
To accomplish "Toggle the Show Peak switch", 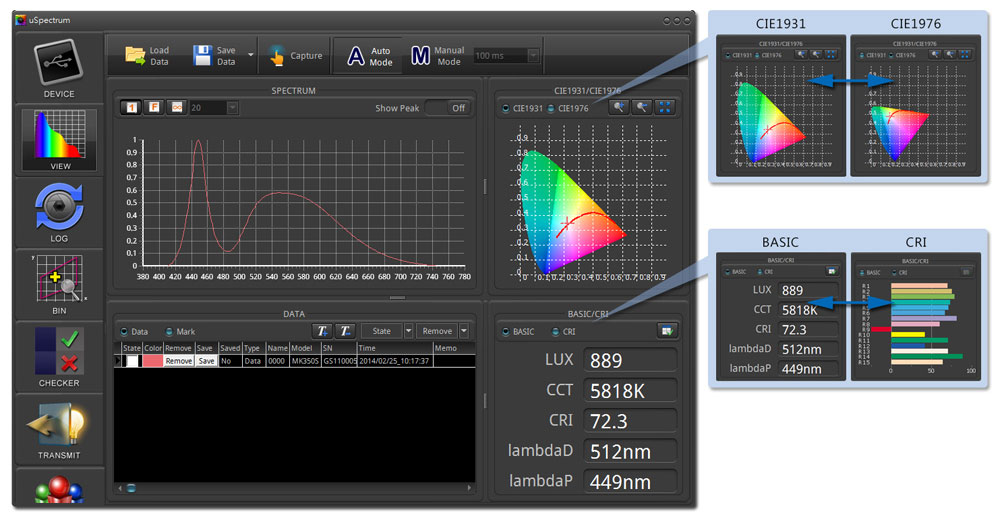I will coord(447,108).
